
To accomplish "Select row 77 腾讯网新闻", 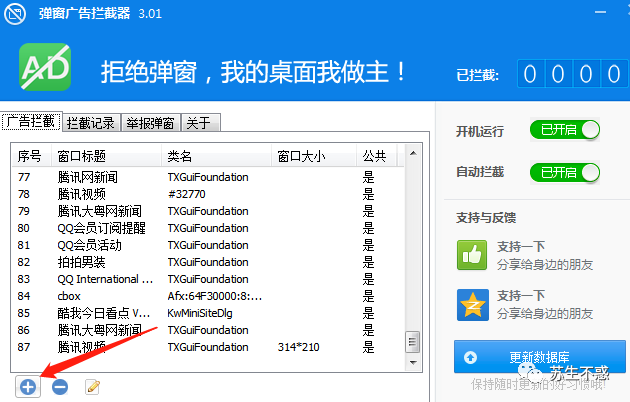I will click(208, 177).
